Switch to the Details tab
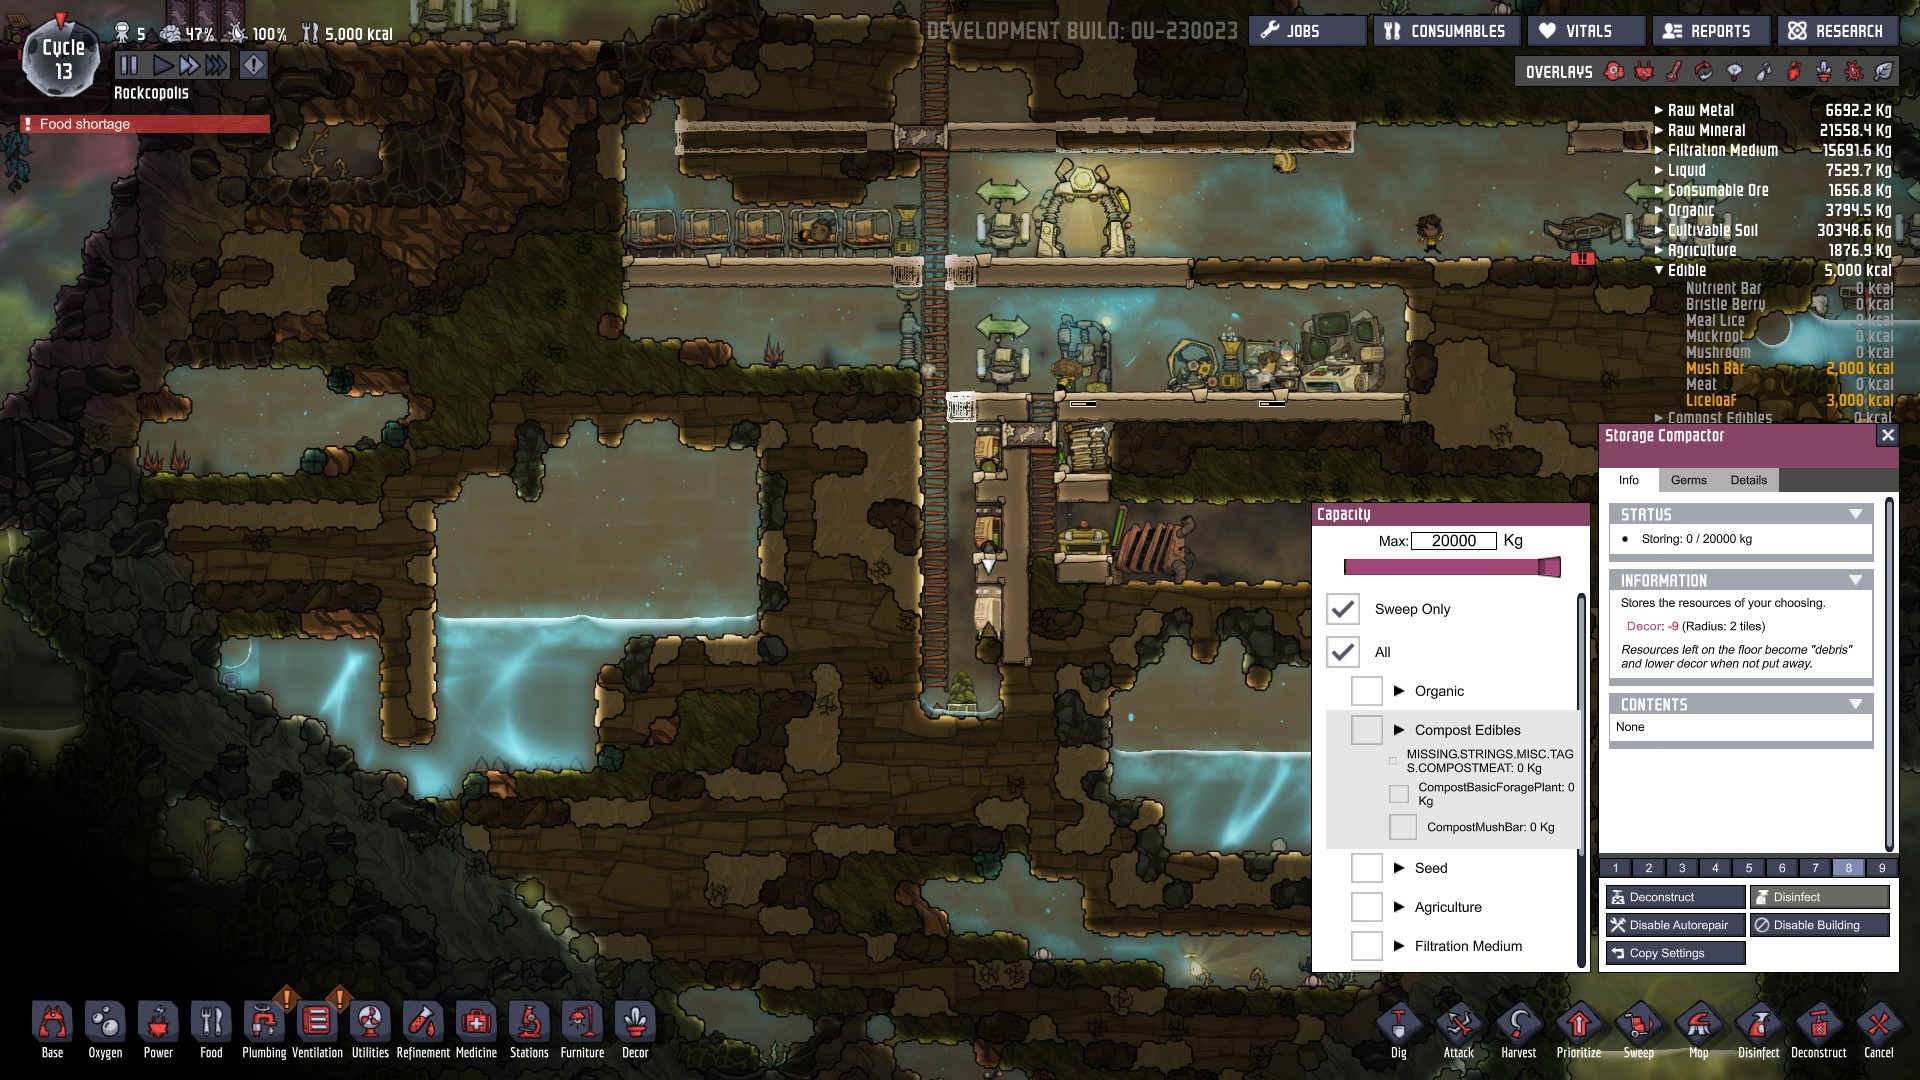 [1748, 480]
